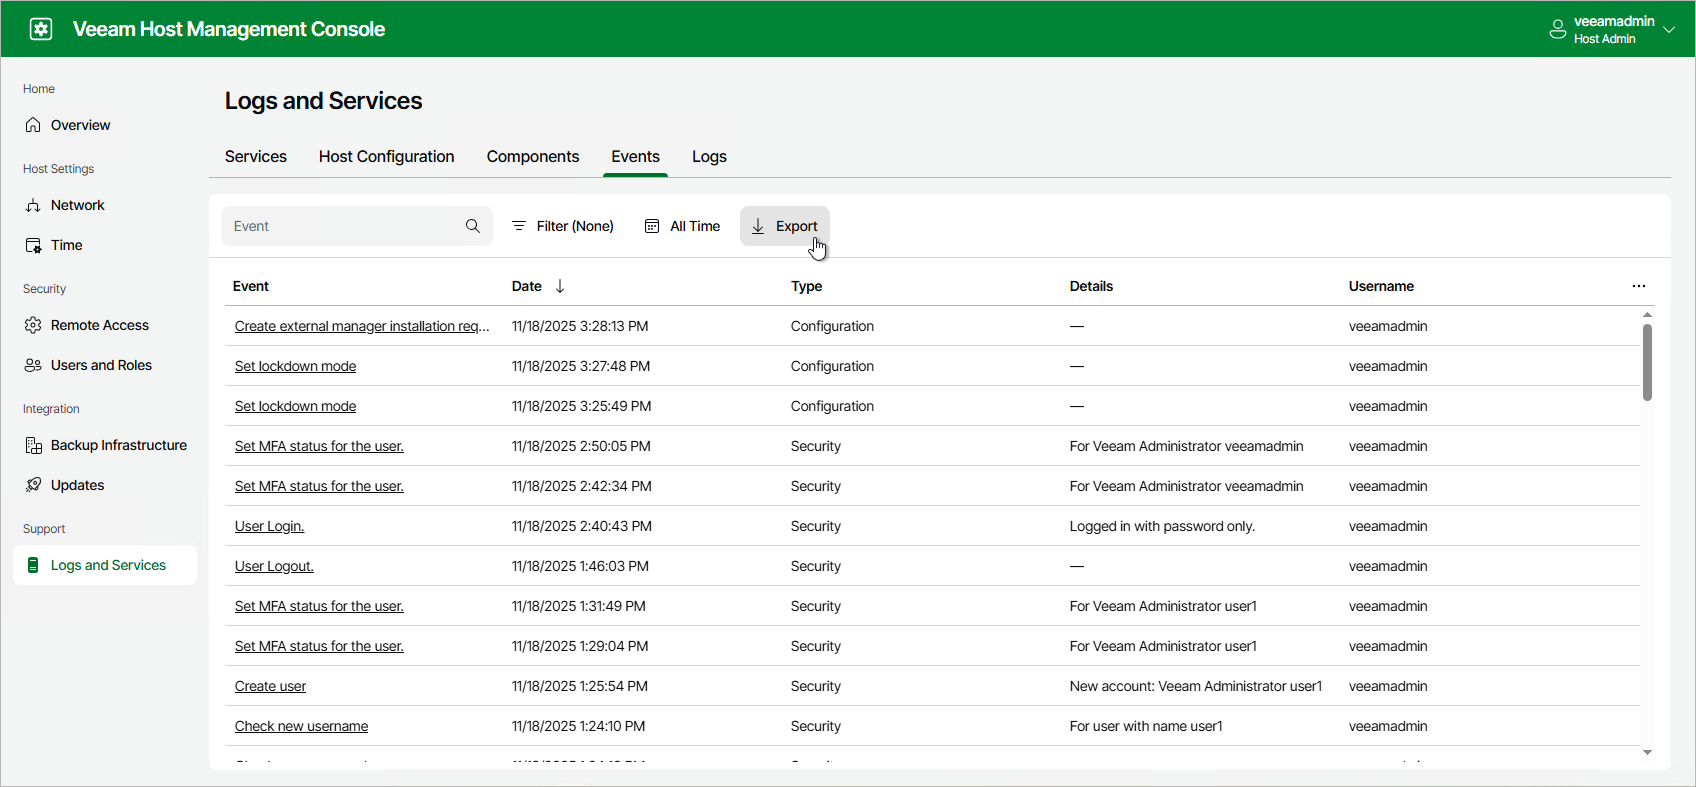Select Logs and Services in sidebar
This screenshot has height=787, width=1696.
click(105, 565)
